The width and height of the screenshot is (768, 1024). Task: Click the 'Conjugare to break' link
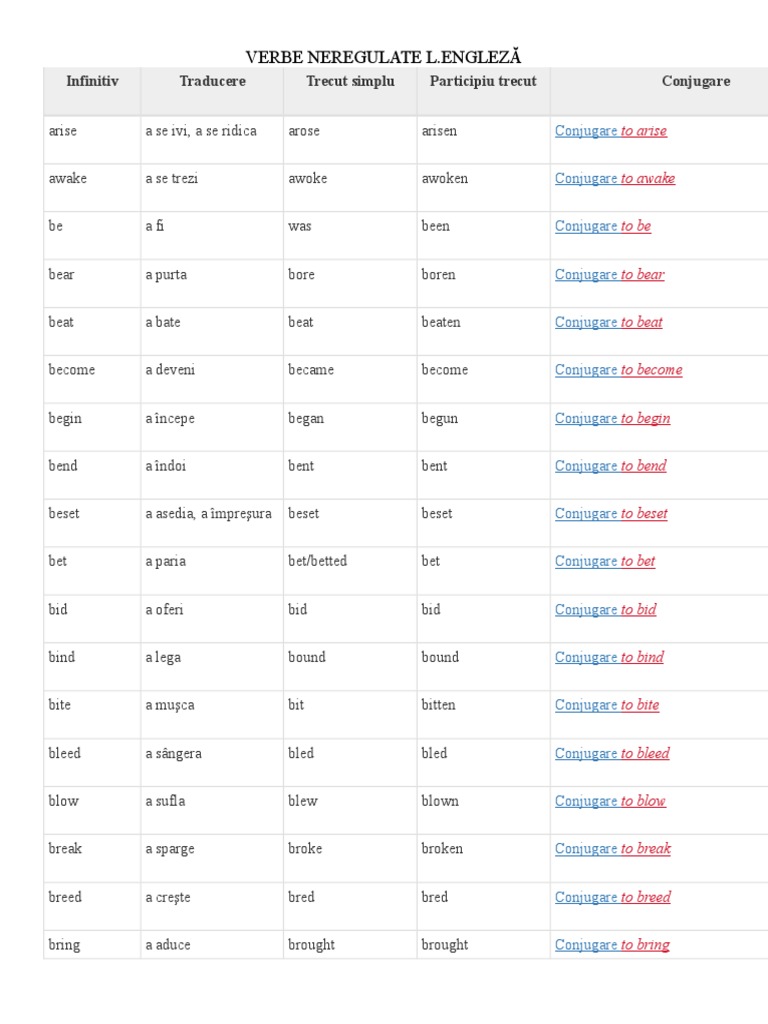pyautogui.click(x=612, y=849)
